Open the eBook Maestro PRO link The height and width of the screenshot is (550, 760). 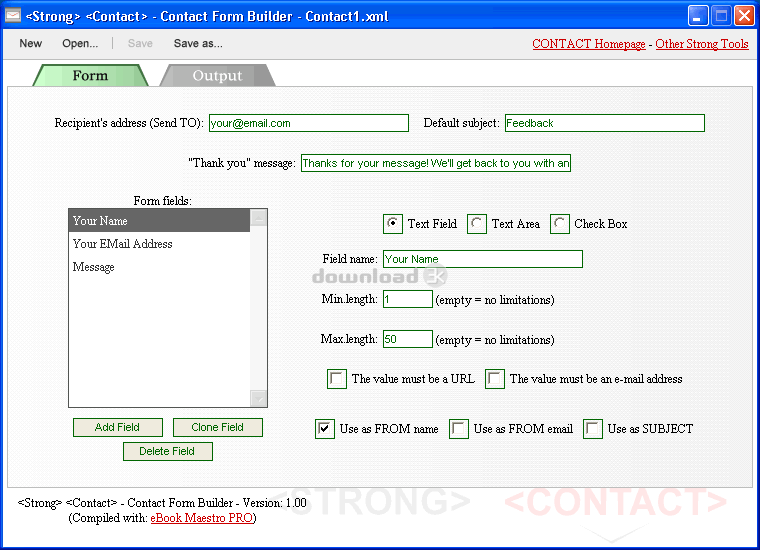pos(202,518)
